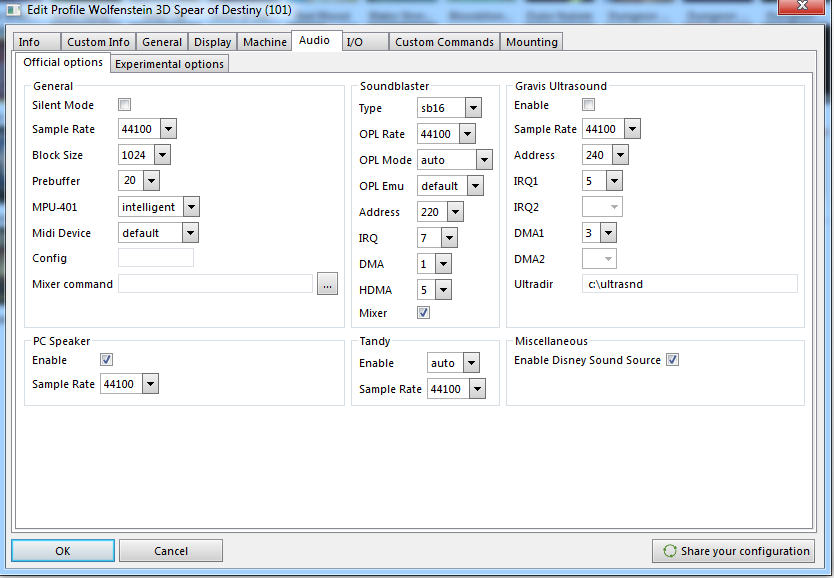Image resolution: width=834 pixels, height=578 pixels.
Task: Open the Custom Commands tab
Action: coord(445,42)
